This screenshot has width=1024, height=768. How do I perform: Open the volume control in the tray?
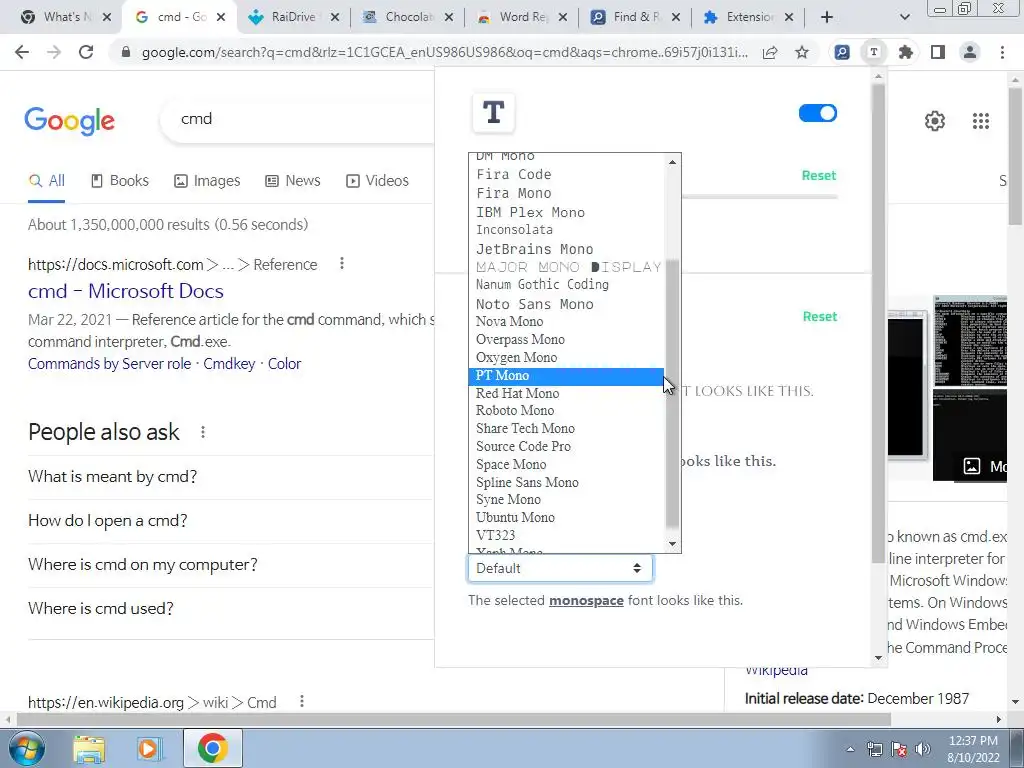(x=923, y=749)
